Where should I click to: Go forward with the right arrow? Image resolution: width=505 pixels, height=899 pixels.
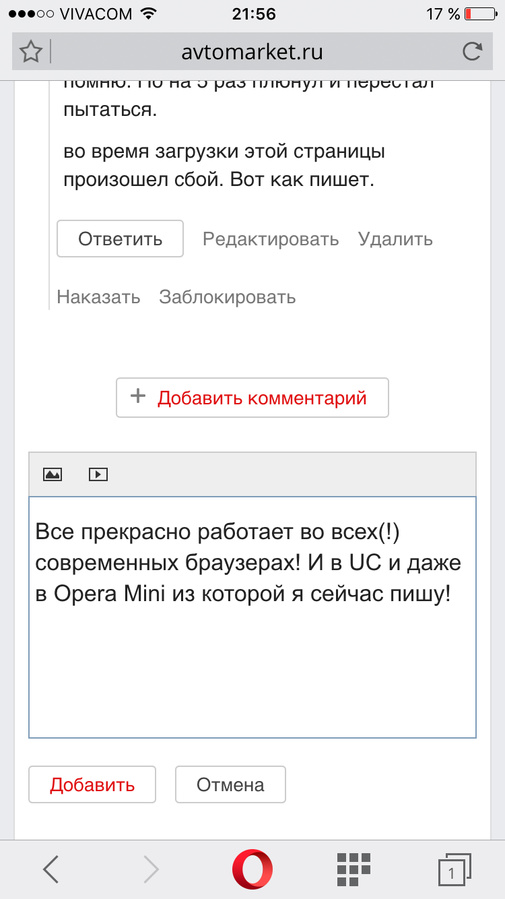click(x=151, y=869)
